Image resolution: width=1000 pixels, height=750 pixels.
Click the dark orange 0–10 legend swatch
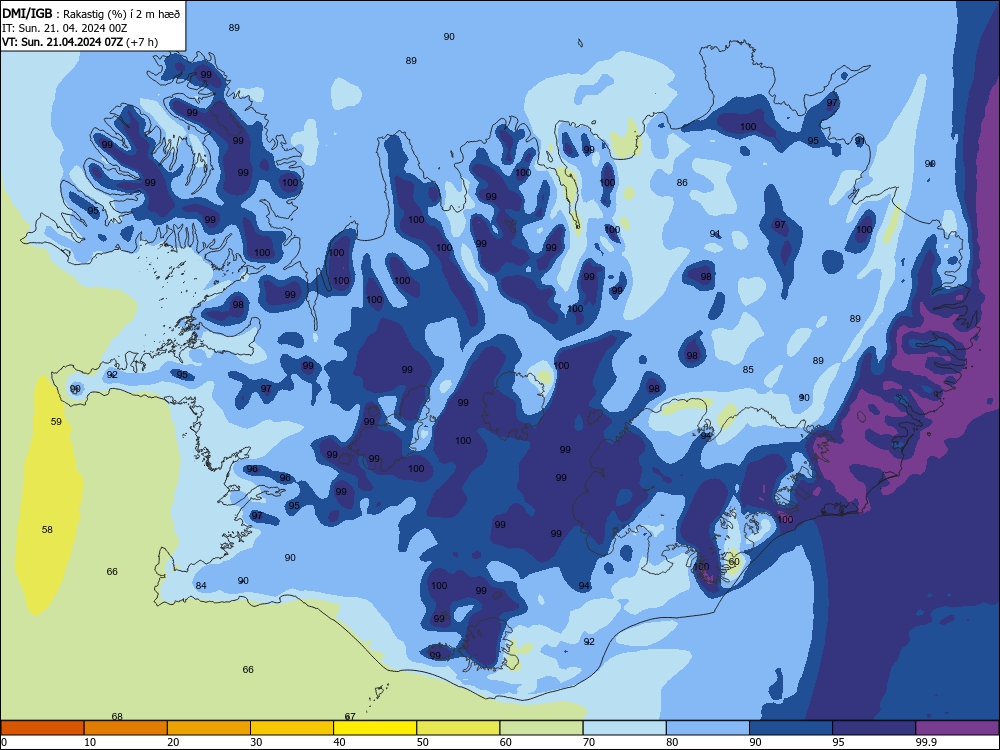42,728
